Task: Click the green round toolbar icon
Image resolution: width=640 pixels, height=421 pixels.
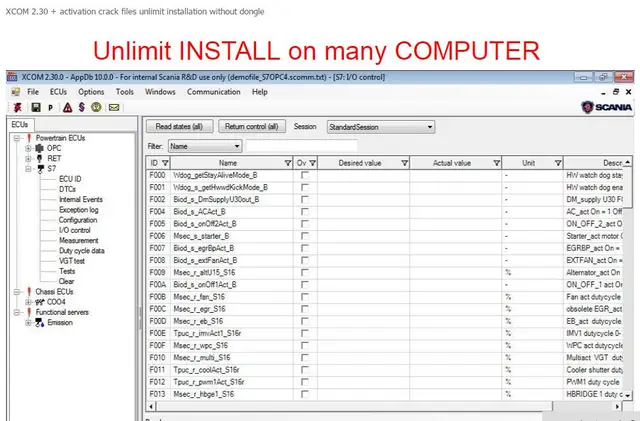Action: tap(96, 107)
